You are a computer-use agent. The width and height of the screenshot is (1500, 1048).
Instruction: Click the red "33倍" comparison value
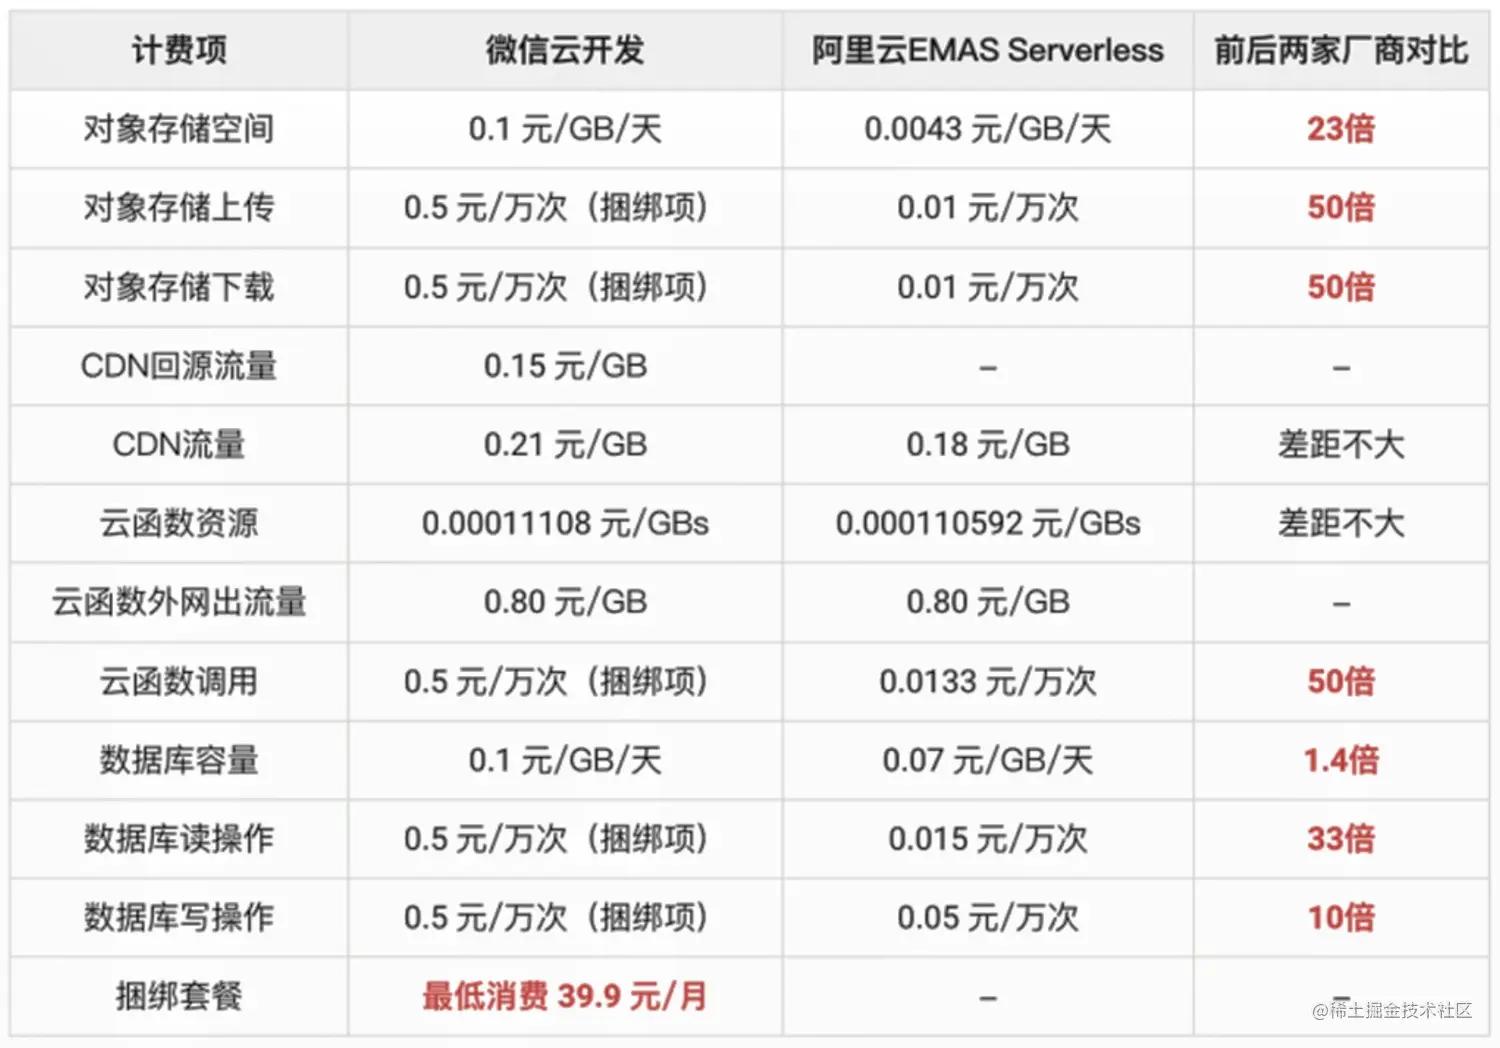pyautogui.click(x=1341, y=839)
